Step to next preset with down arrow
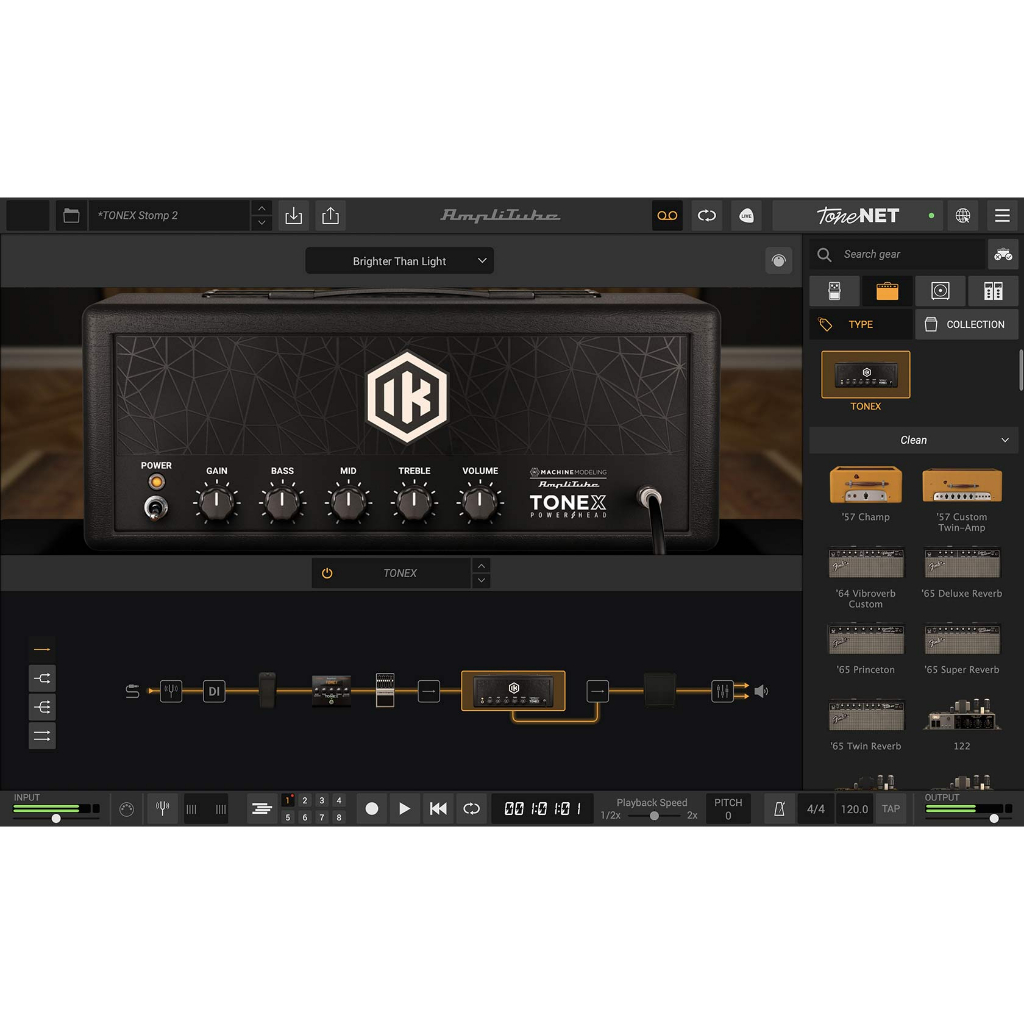The image size is (1024, 1024). [262, 223]
